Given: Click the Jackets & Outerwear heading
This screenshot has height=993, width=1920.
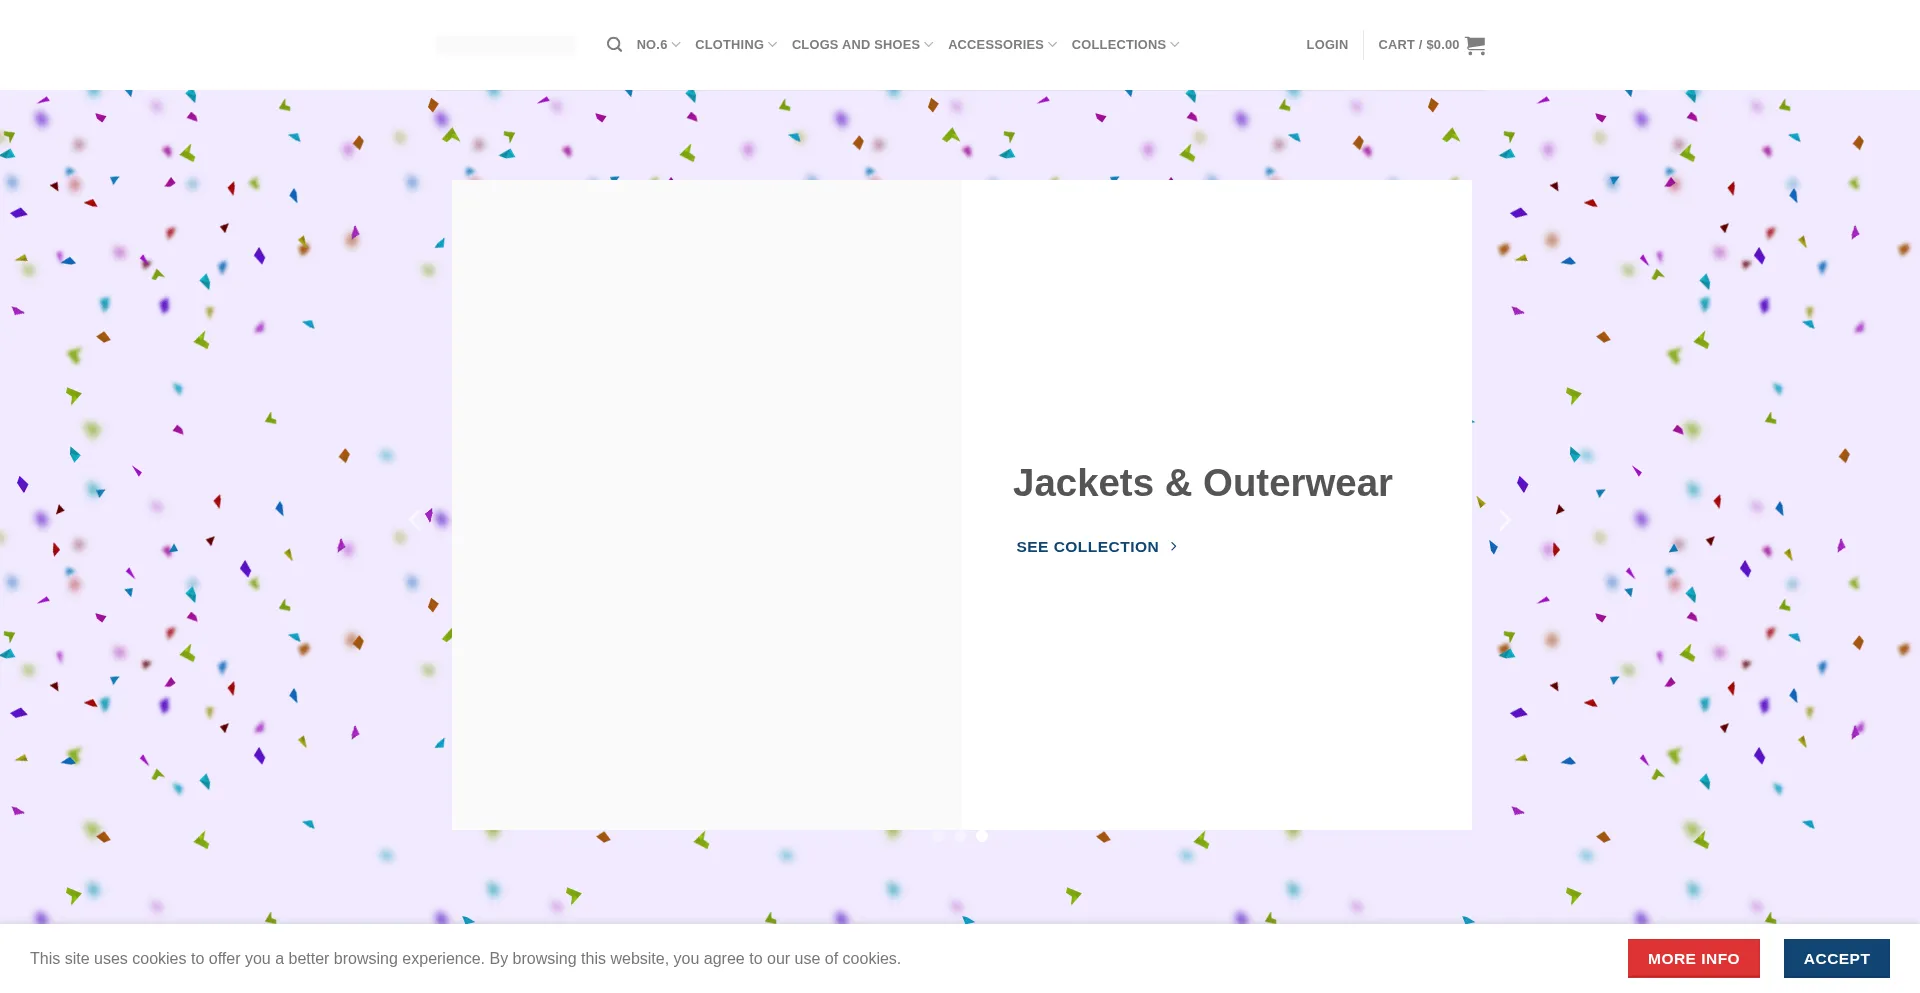Looking at the screenshot, I should pos(1202,483).
